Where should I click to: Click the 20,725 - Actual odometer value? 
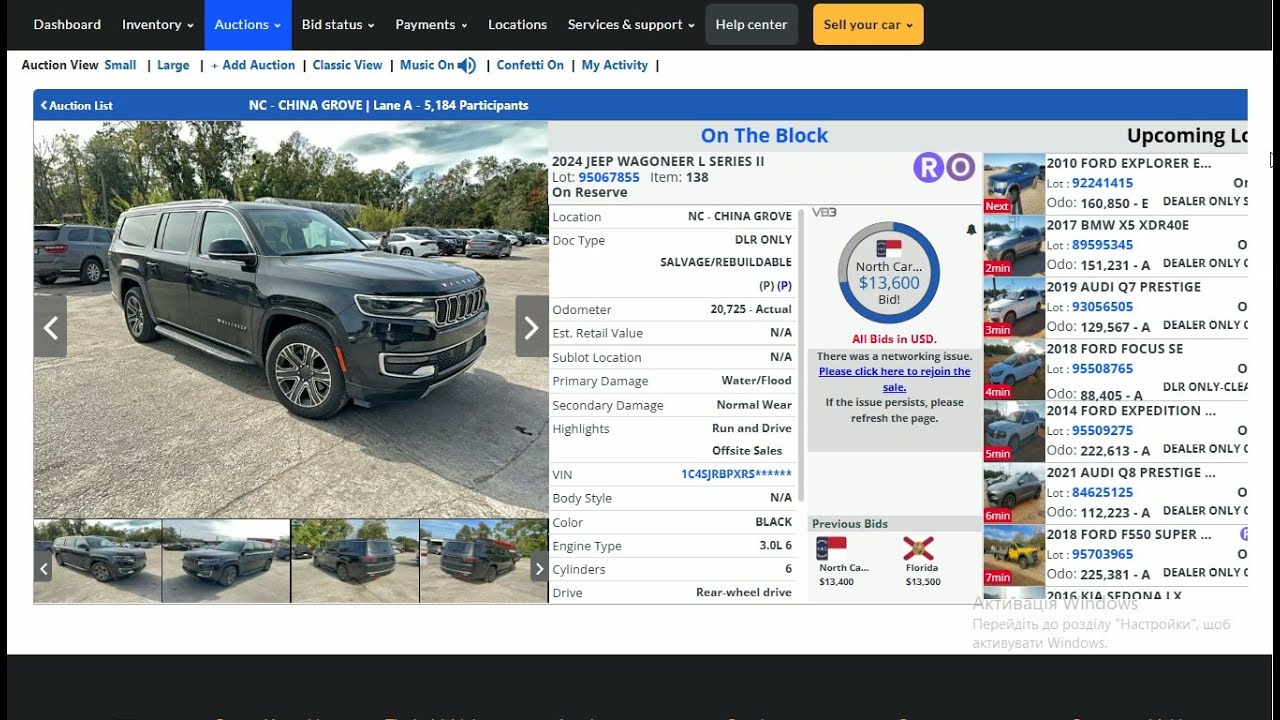751,310
